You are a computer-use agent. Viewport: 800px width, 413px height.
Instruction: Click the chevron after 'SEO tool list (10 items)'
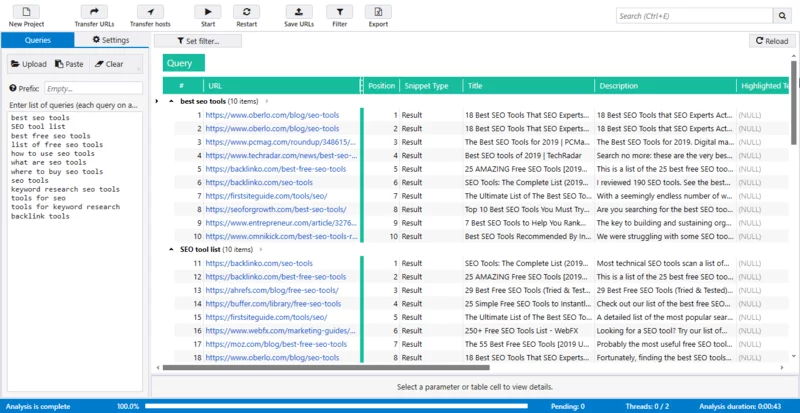(x=261, y=250)
